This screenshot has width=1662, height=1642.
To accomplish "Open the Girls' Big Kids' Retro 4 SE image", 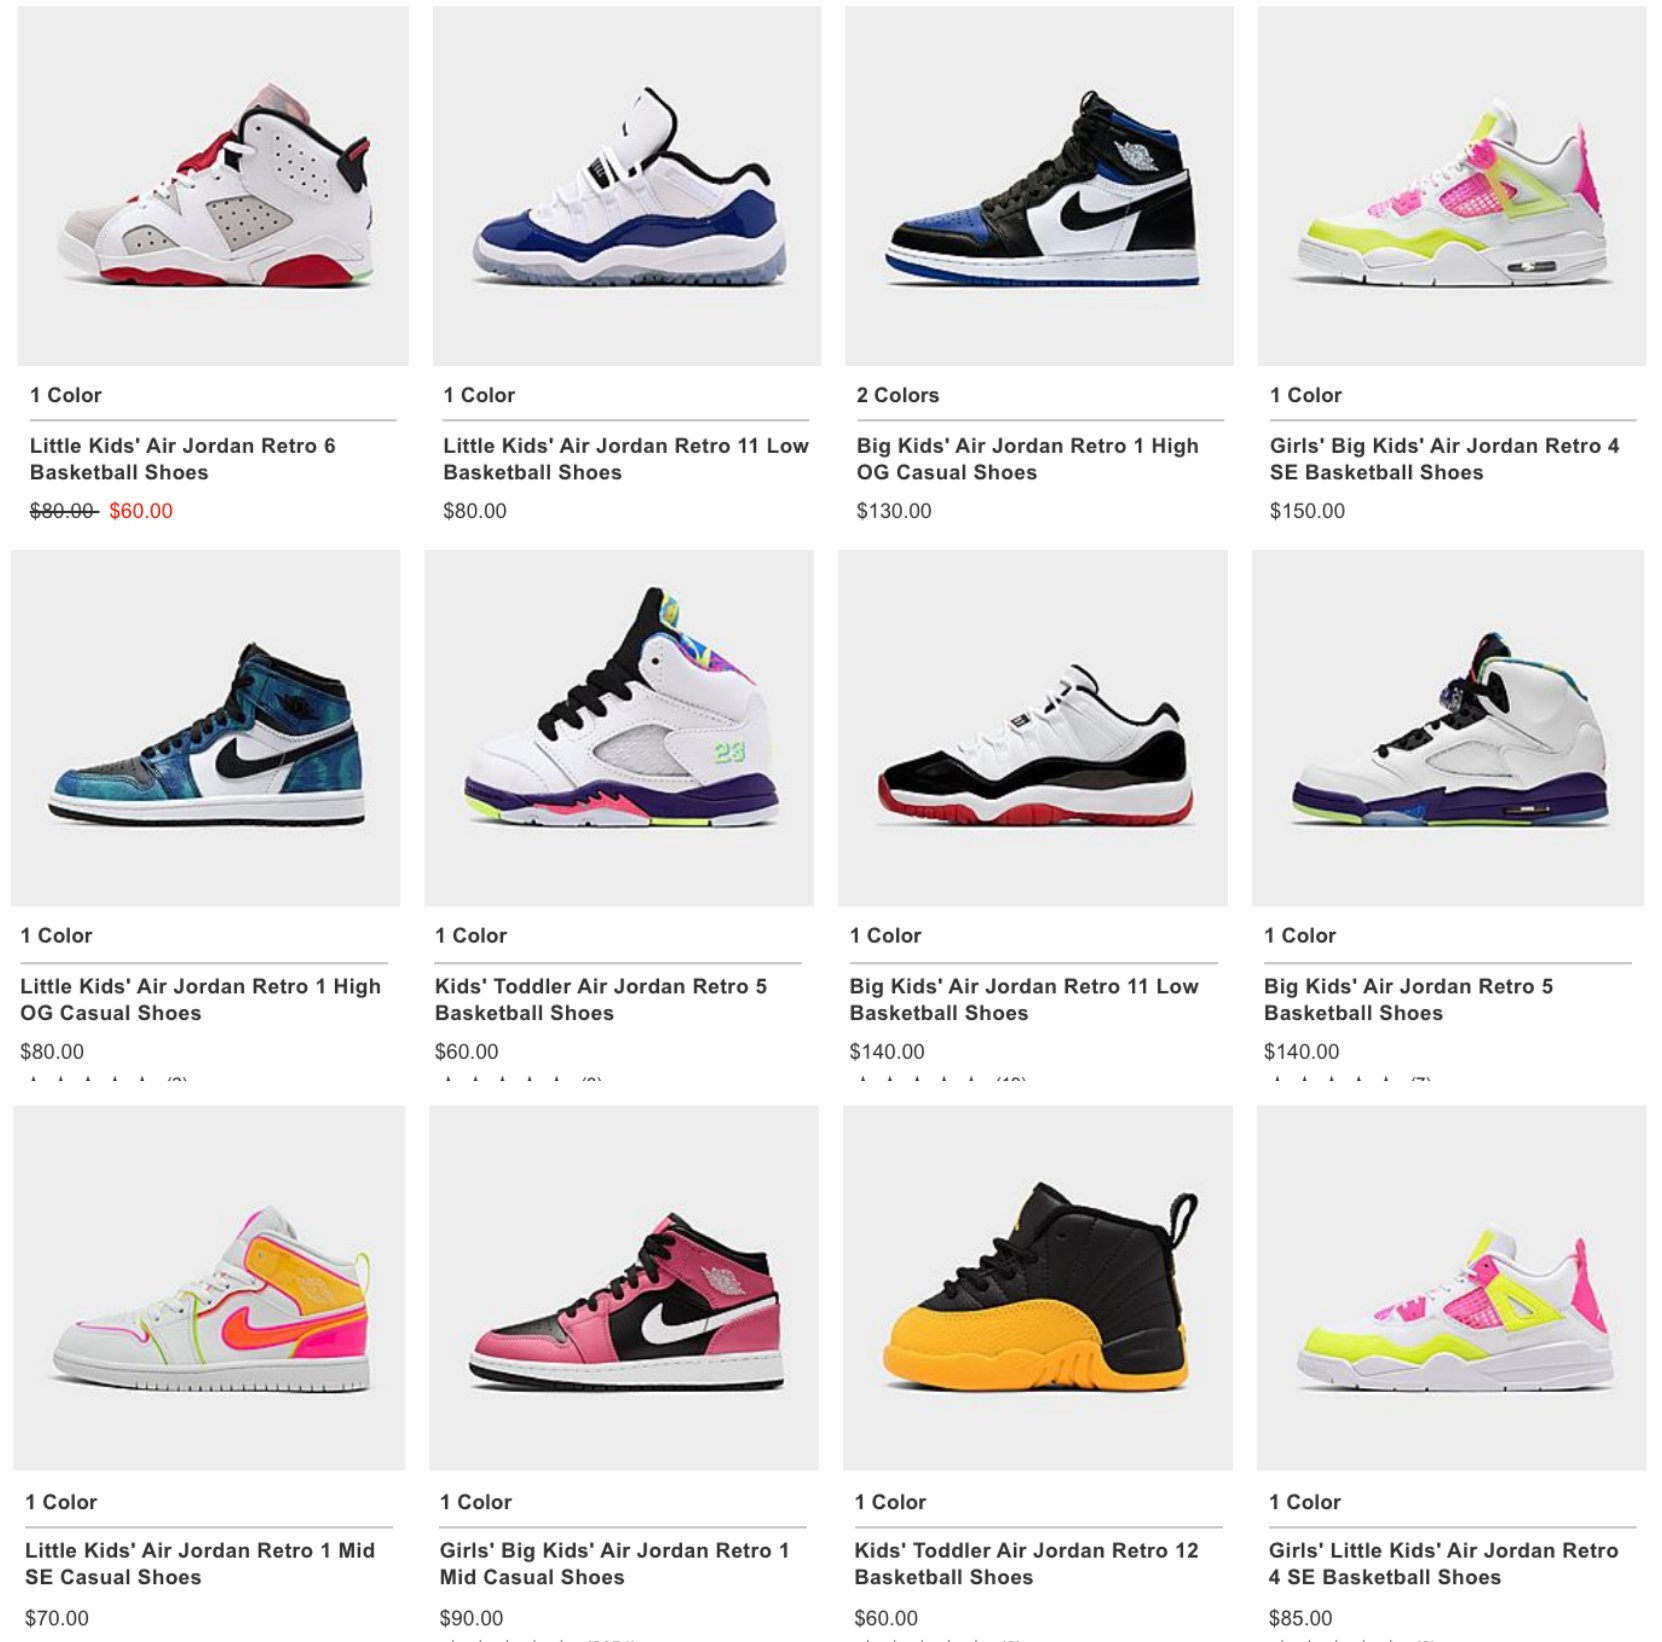I will 1452,186.
